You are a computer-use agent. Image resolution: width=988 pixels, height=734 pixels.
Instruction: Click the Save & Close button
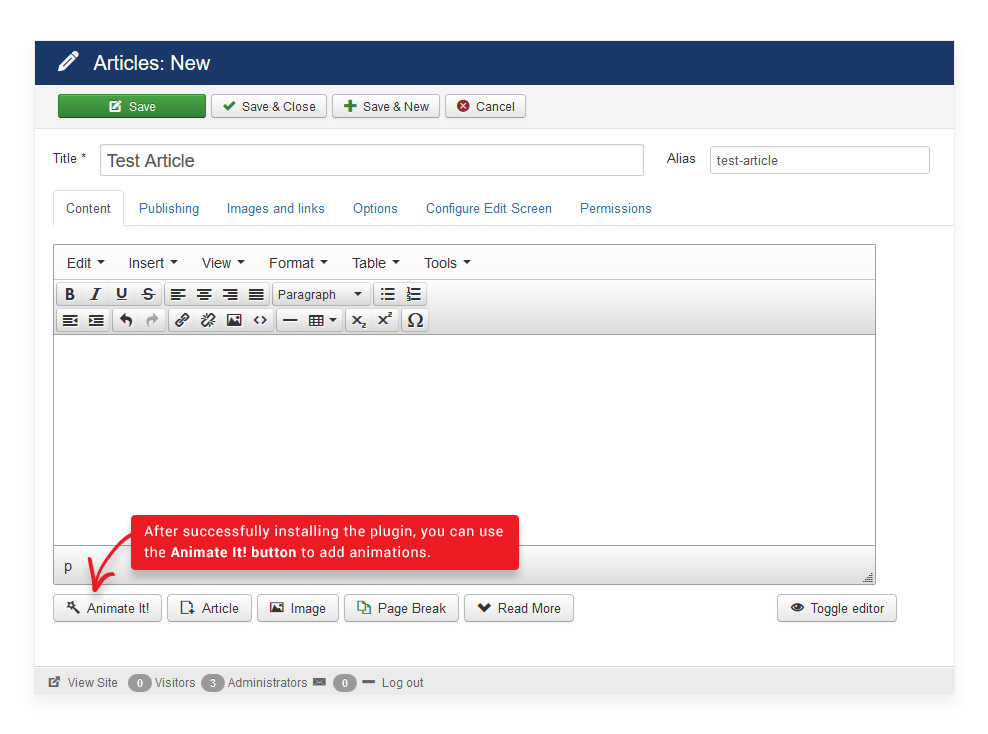269,106
